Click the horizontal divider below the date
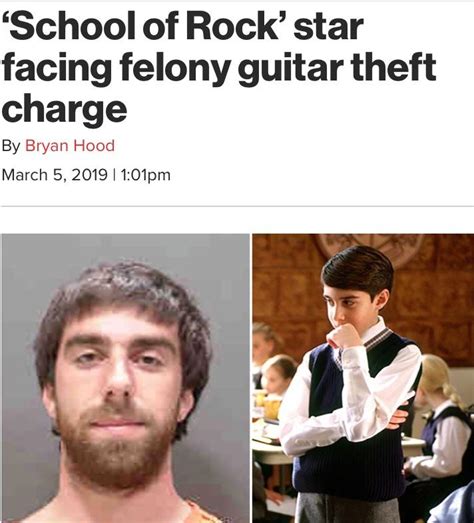This screenshot has width=474, height=523. click(x=237, y=206)
